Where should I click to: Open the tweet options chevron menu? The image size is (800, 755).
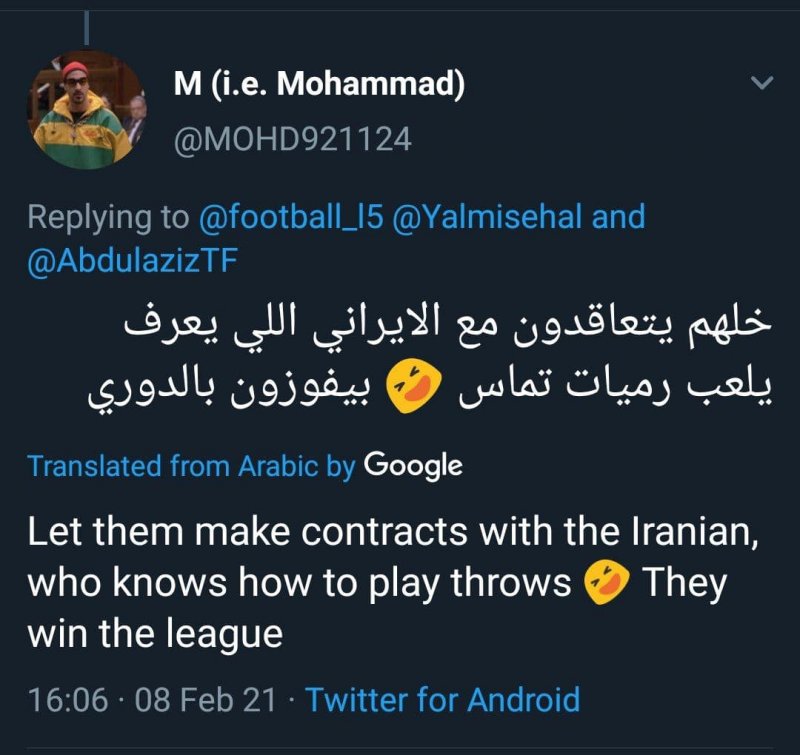(x=762, y=82)
